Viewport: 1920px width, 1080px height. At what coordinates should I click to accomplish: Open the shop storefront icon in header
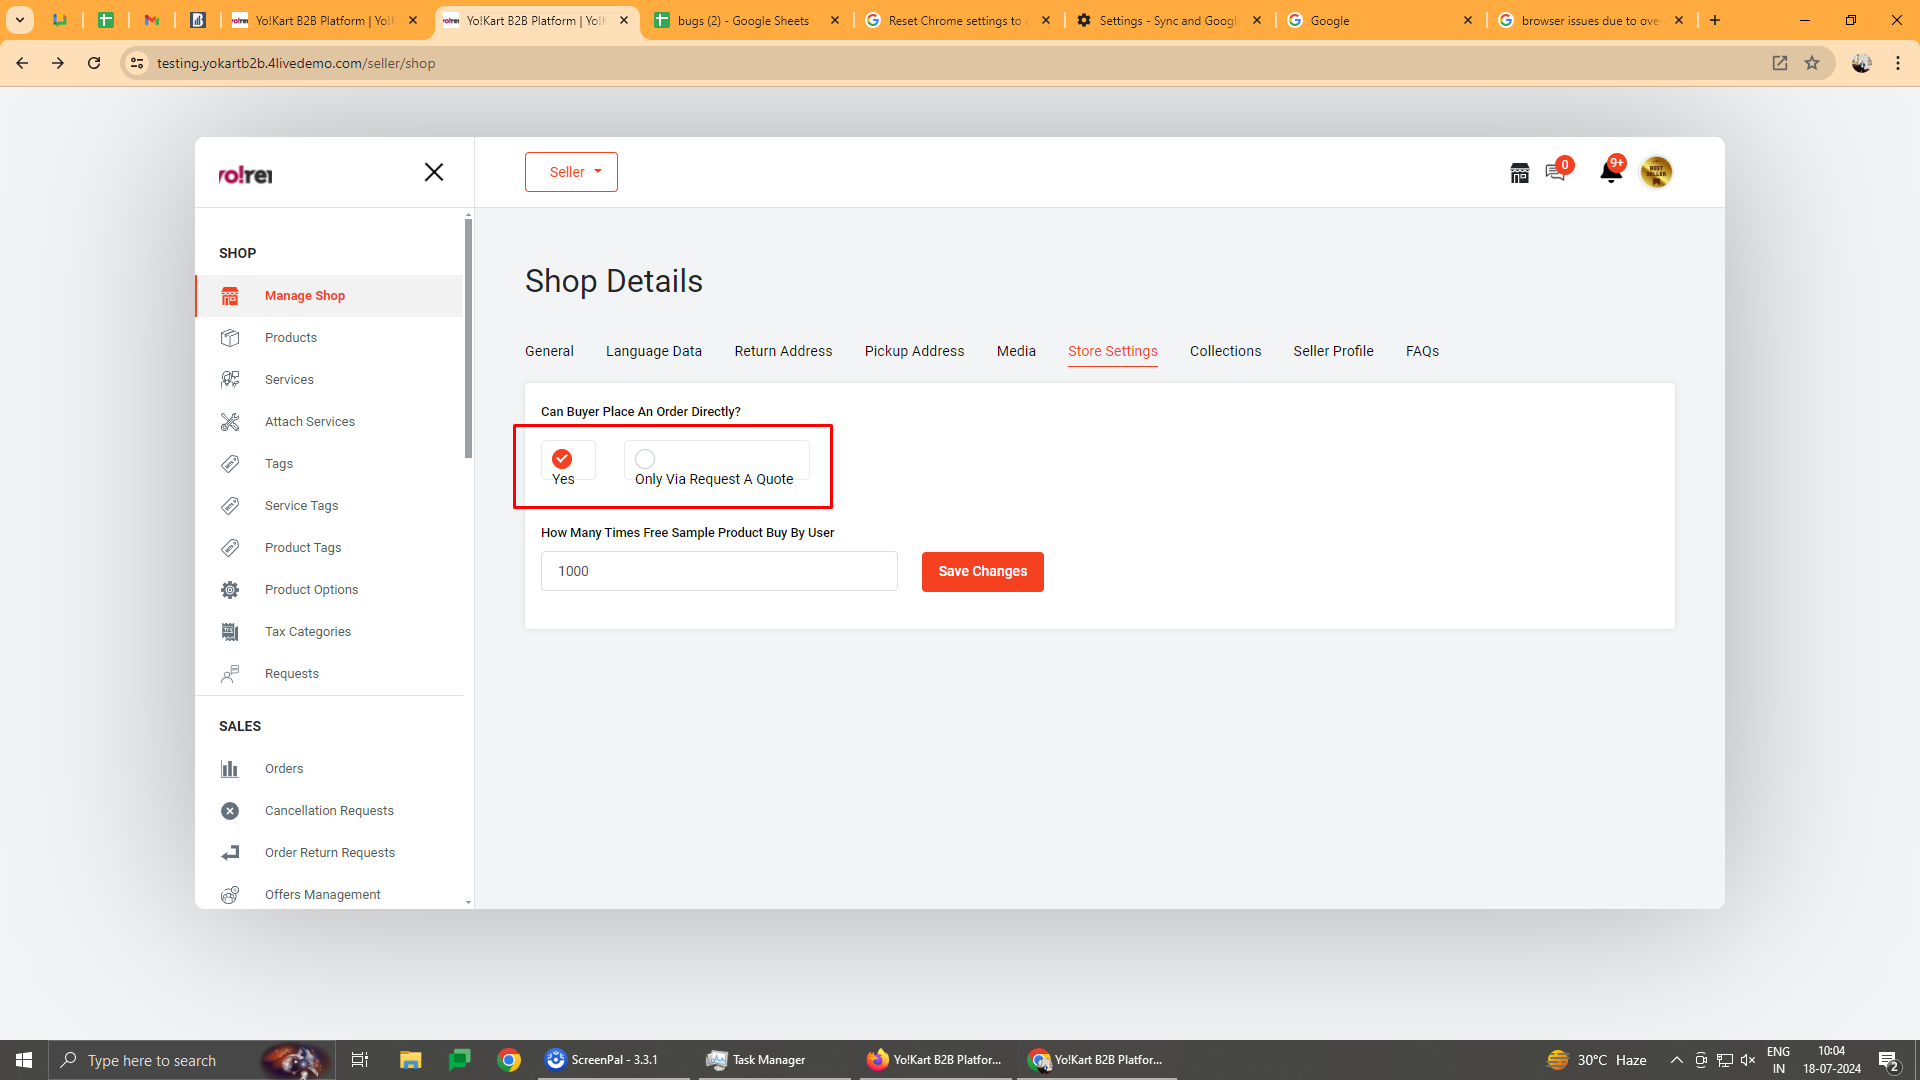pos(1519,173)
